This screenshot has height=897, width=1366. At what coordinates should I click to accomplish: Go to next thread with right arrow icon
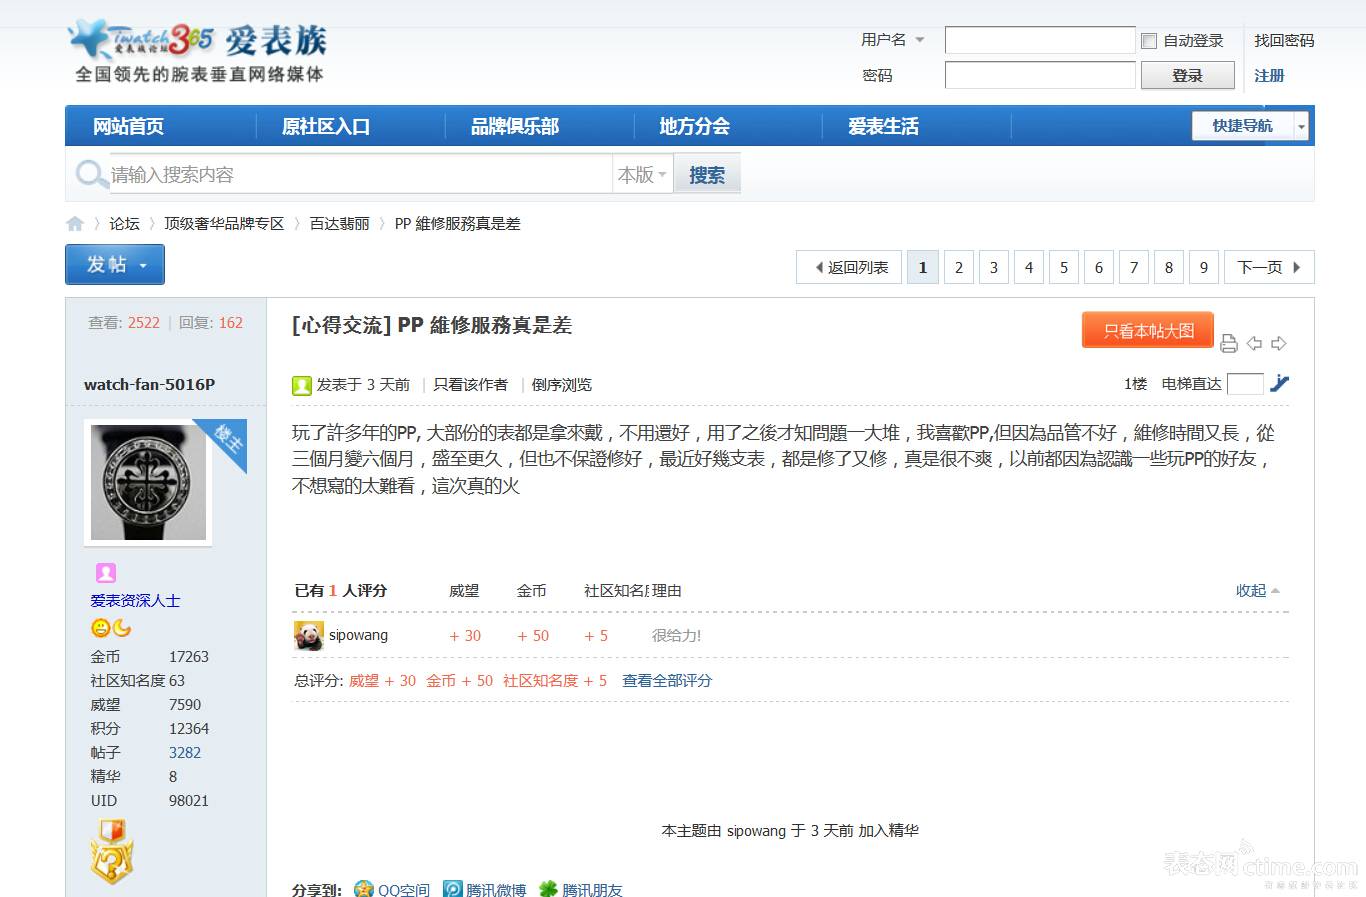(1279, 343)
